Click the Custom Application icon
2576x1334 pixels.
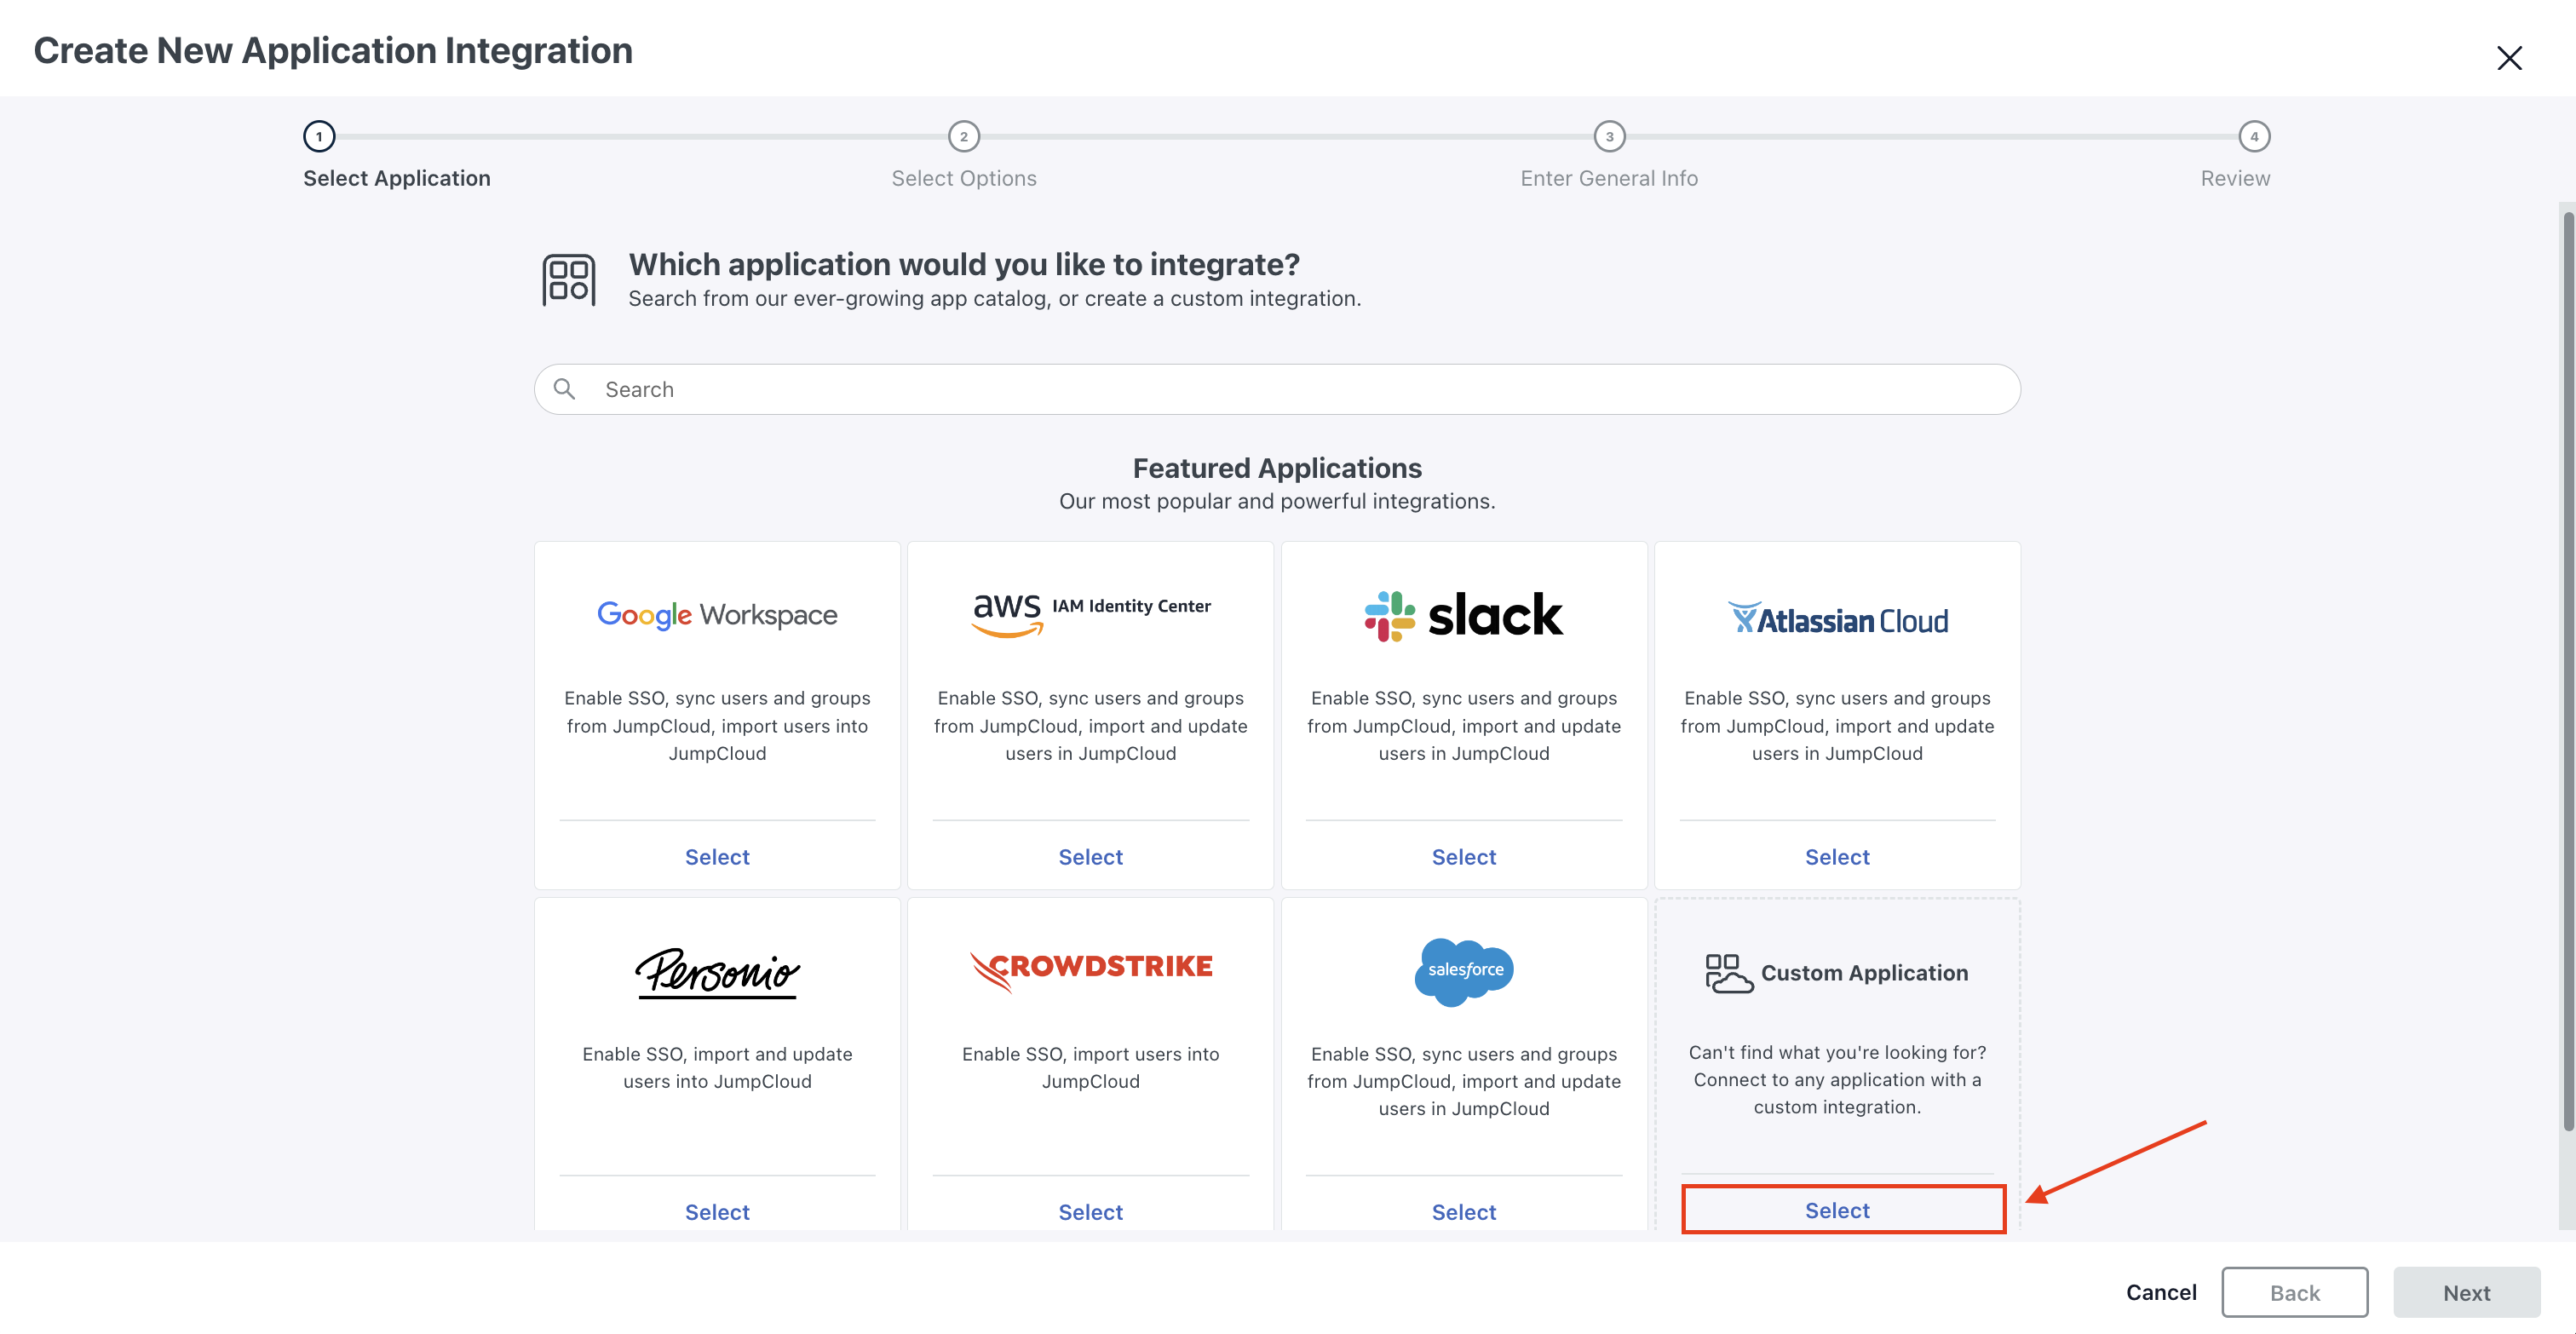1728,973
